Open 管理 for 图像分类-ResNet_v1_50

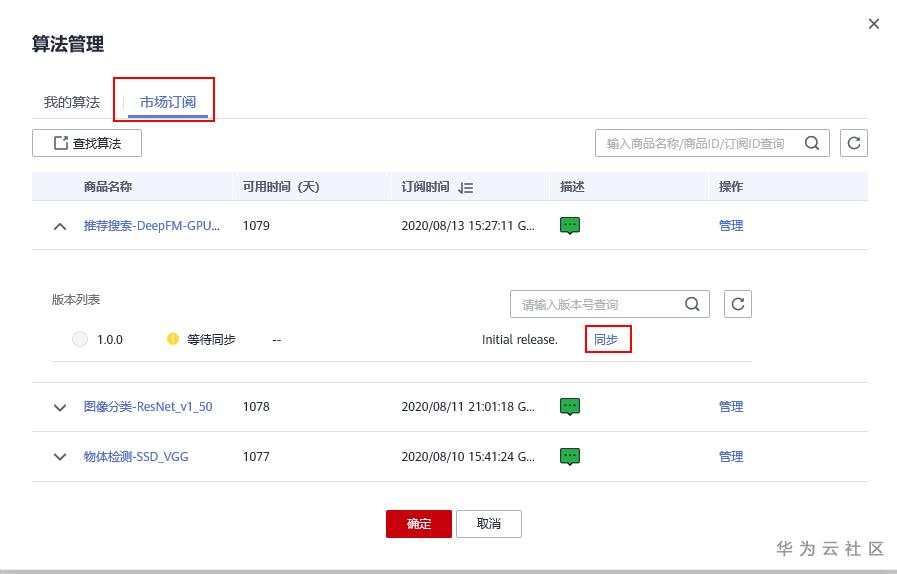tap(731, 407)
